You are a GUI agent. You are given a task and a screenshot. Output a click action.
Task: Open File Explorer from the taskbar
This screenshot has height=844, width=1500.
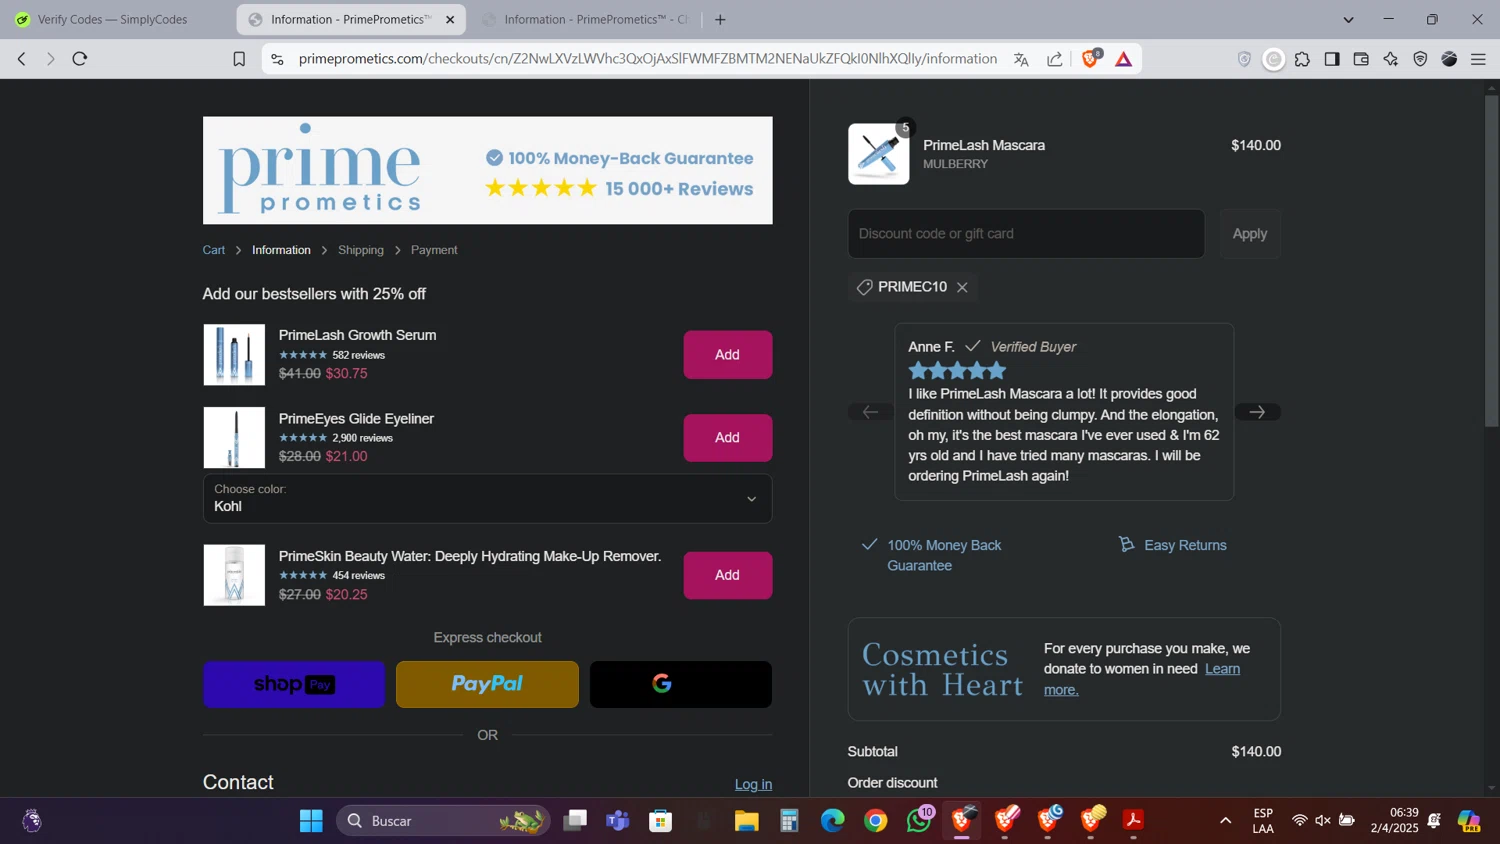(x=746, y=821)
